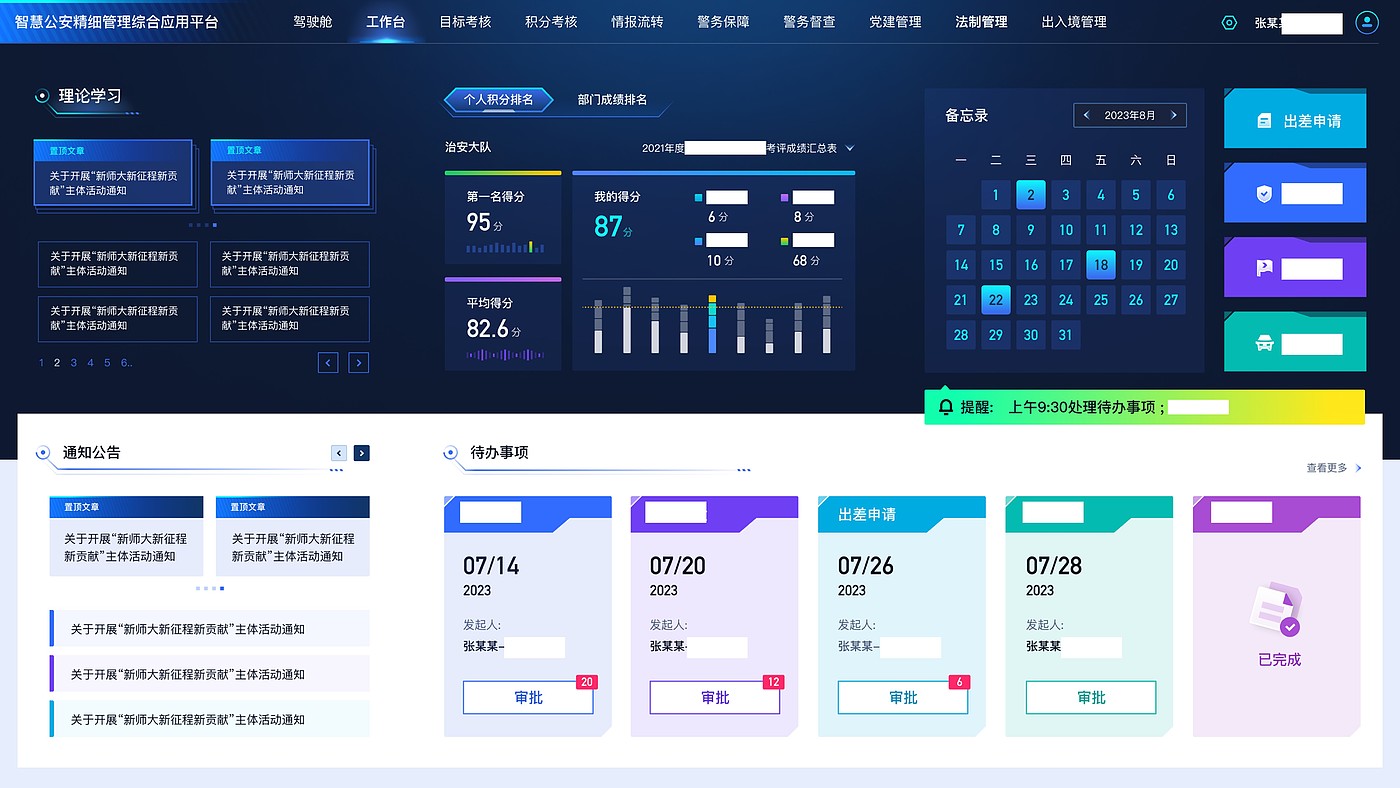Image resolution: width=1400 pixels, height=788 pixels.
Task: Click the document icon on 出差申请 shortcut
Action: point(1264,121)
